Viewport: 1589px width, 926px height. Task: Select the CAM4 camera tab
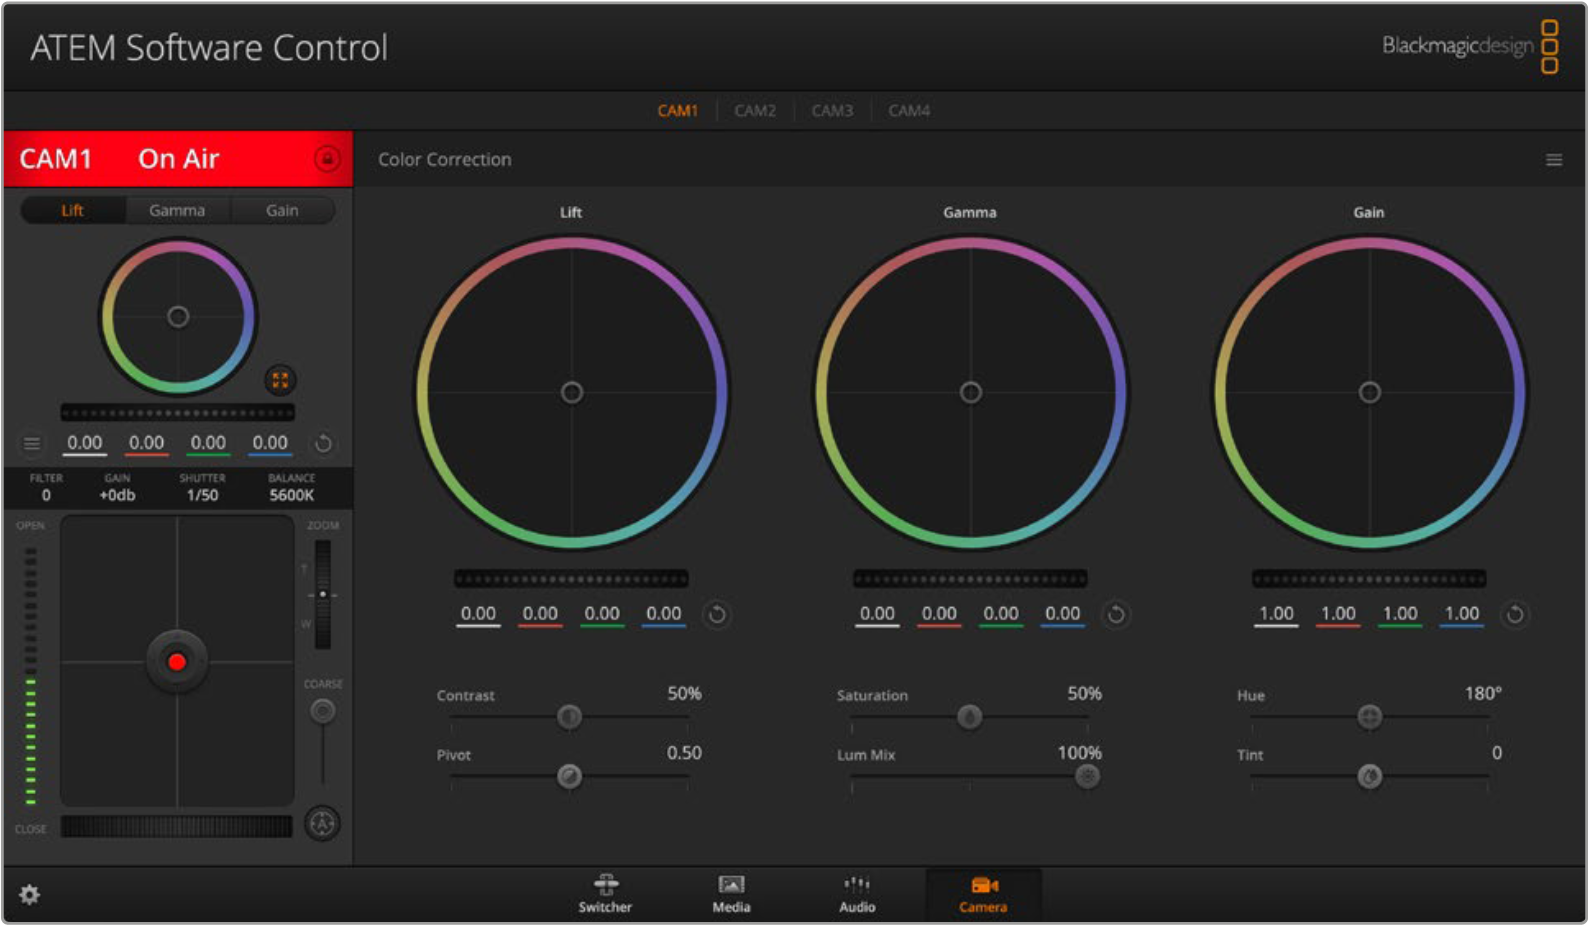(x=909, y=111)
